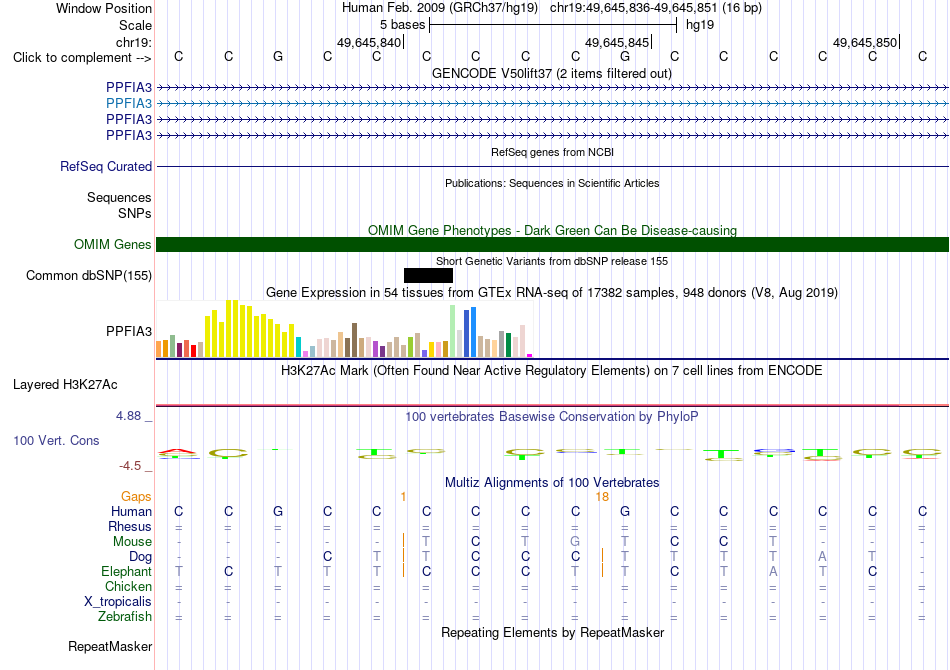Click the orange Gaps label
Screen dimensions: 950x670
coord(136,497)
